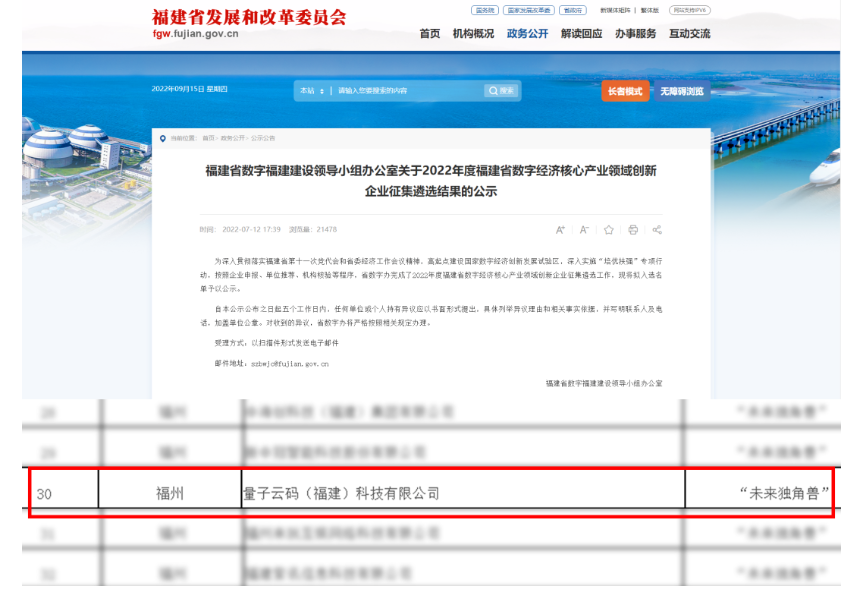The width and height of the screenshot is (858, 597).
Task: Open the 办事服务 navigation menu
Action: [x=636, y=34]
